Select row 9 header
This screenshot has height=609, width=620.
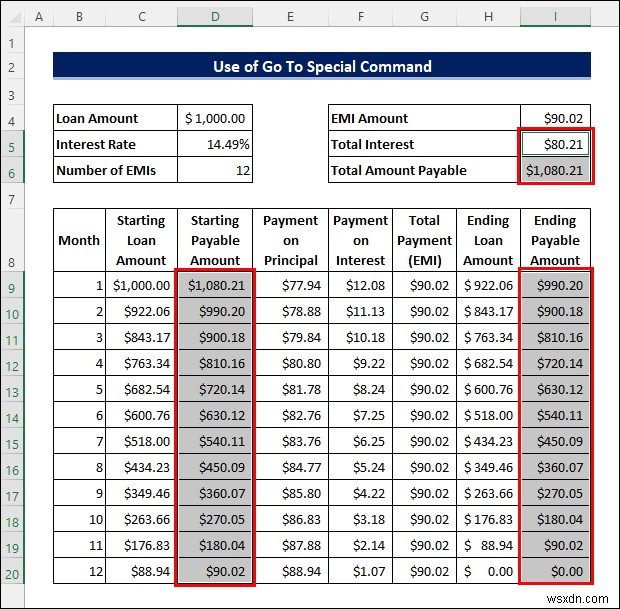12,285
